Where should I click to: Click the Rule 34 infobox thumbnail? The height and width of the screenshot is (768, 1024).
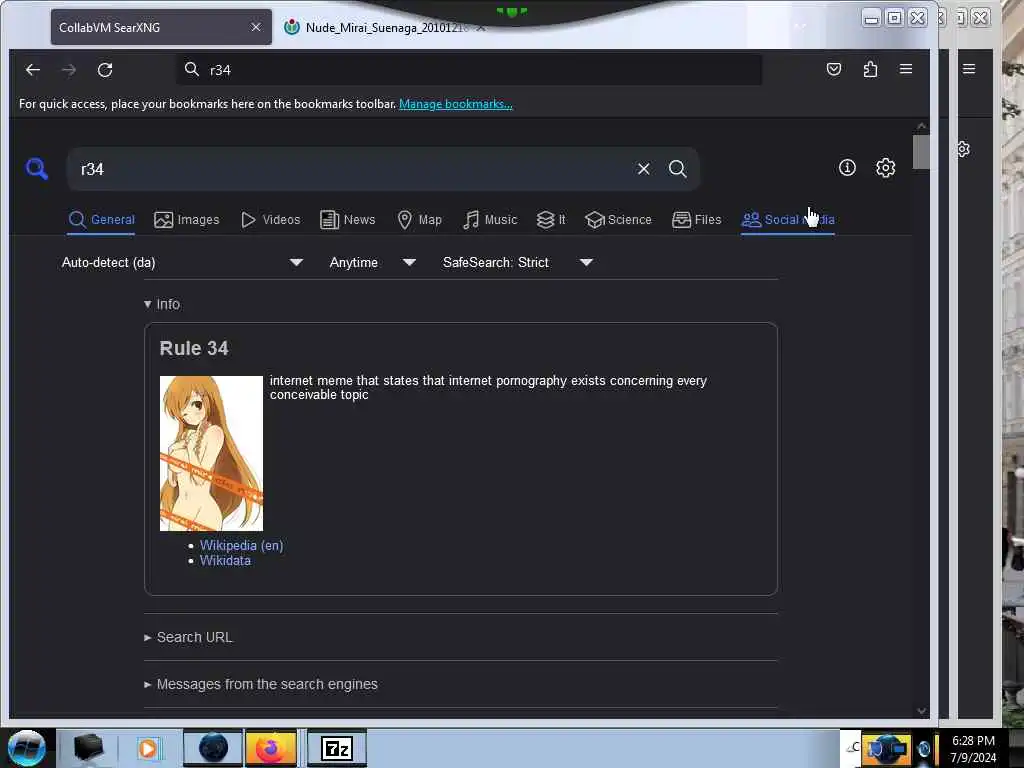point(212,453)
